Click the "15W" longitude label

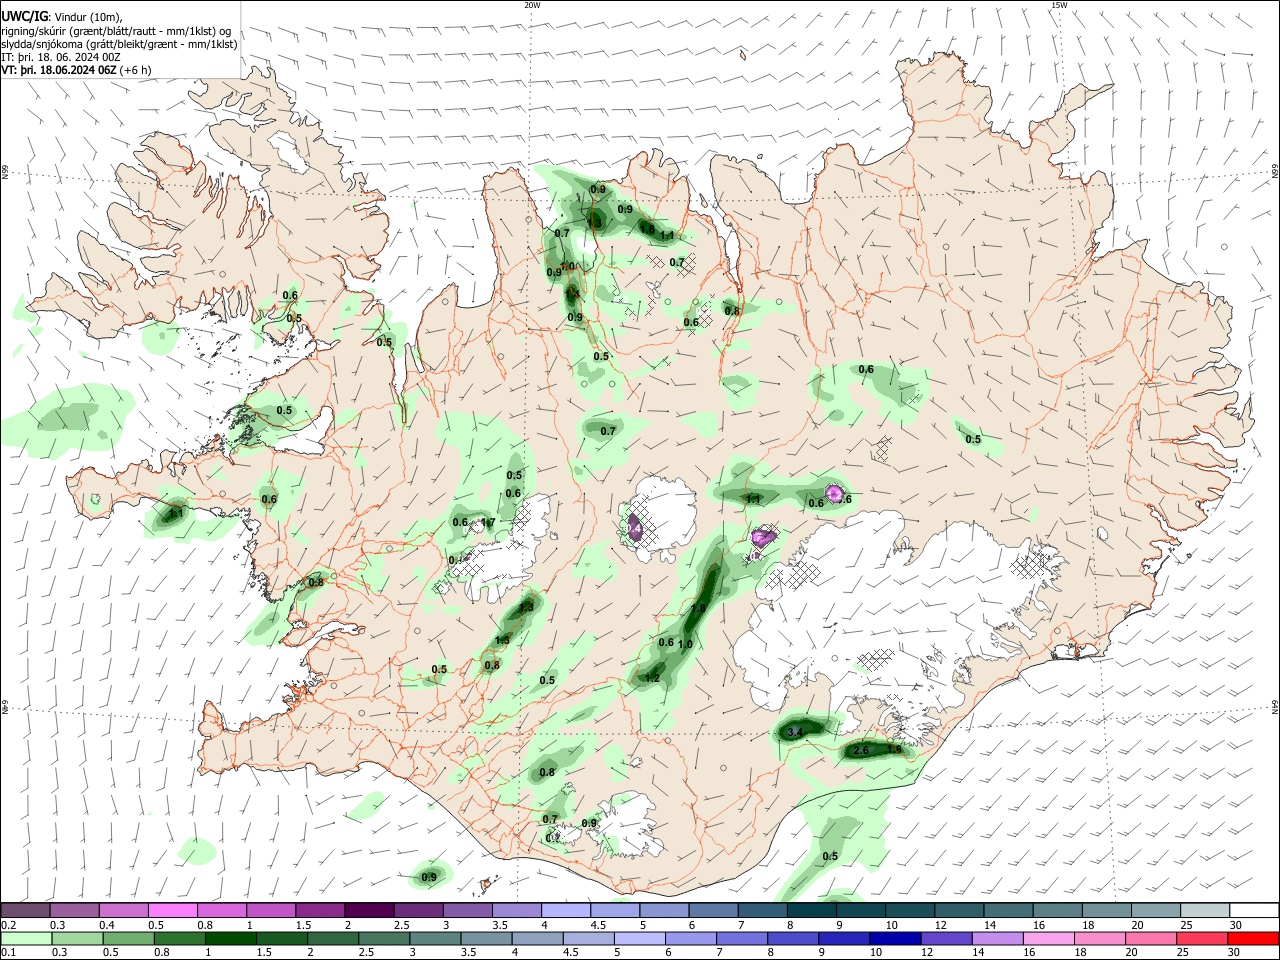[x=1059, y=5]
